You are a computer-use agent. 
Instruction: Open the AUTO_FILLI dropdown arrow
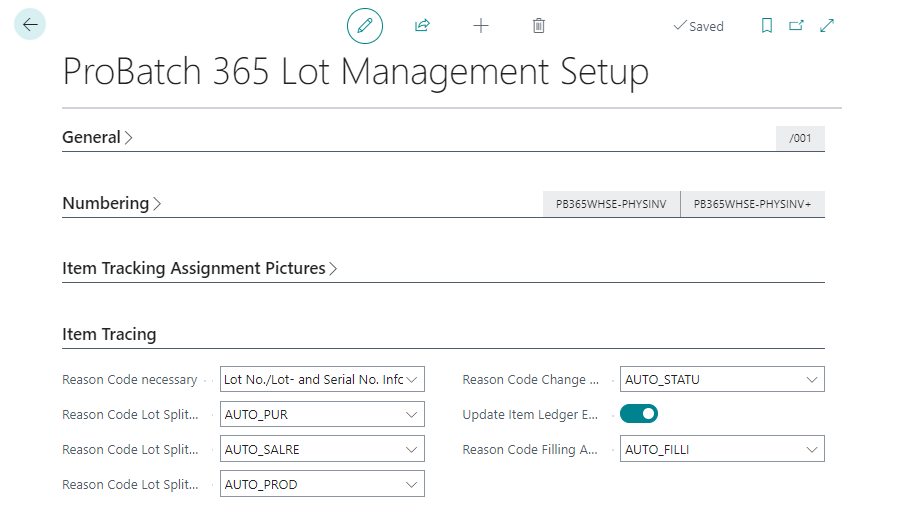[x=812, y=450]
